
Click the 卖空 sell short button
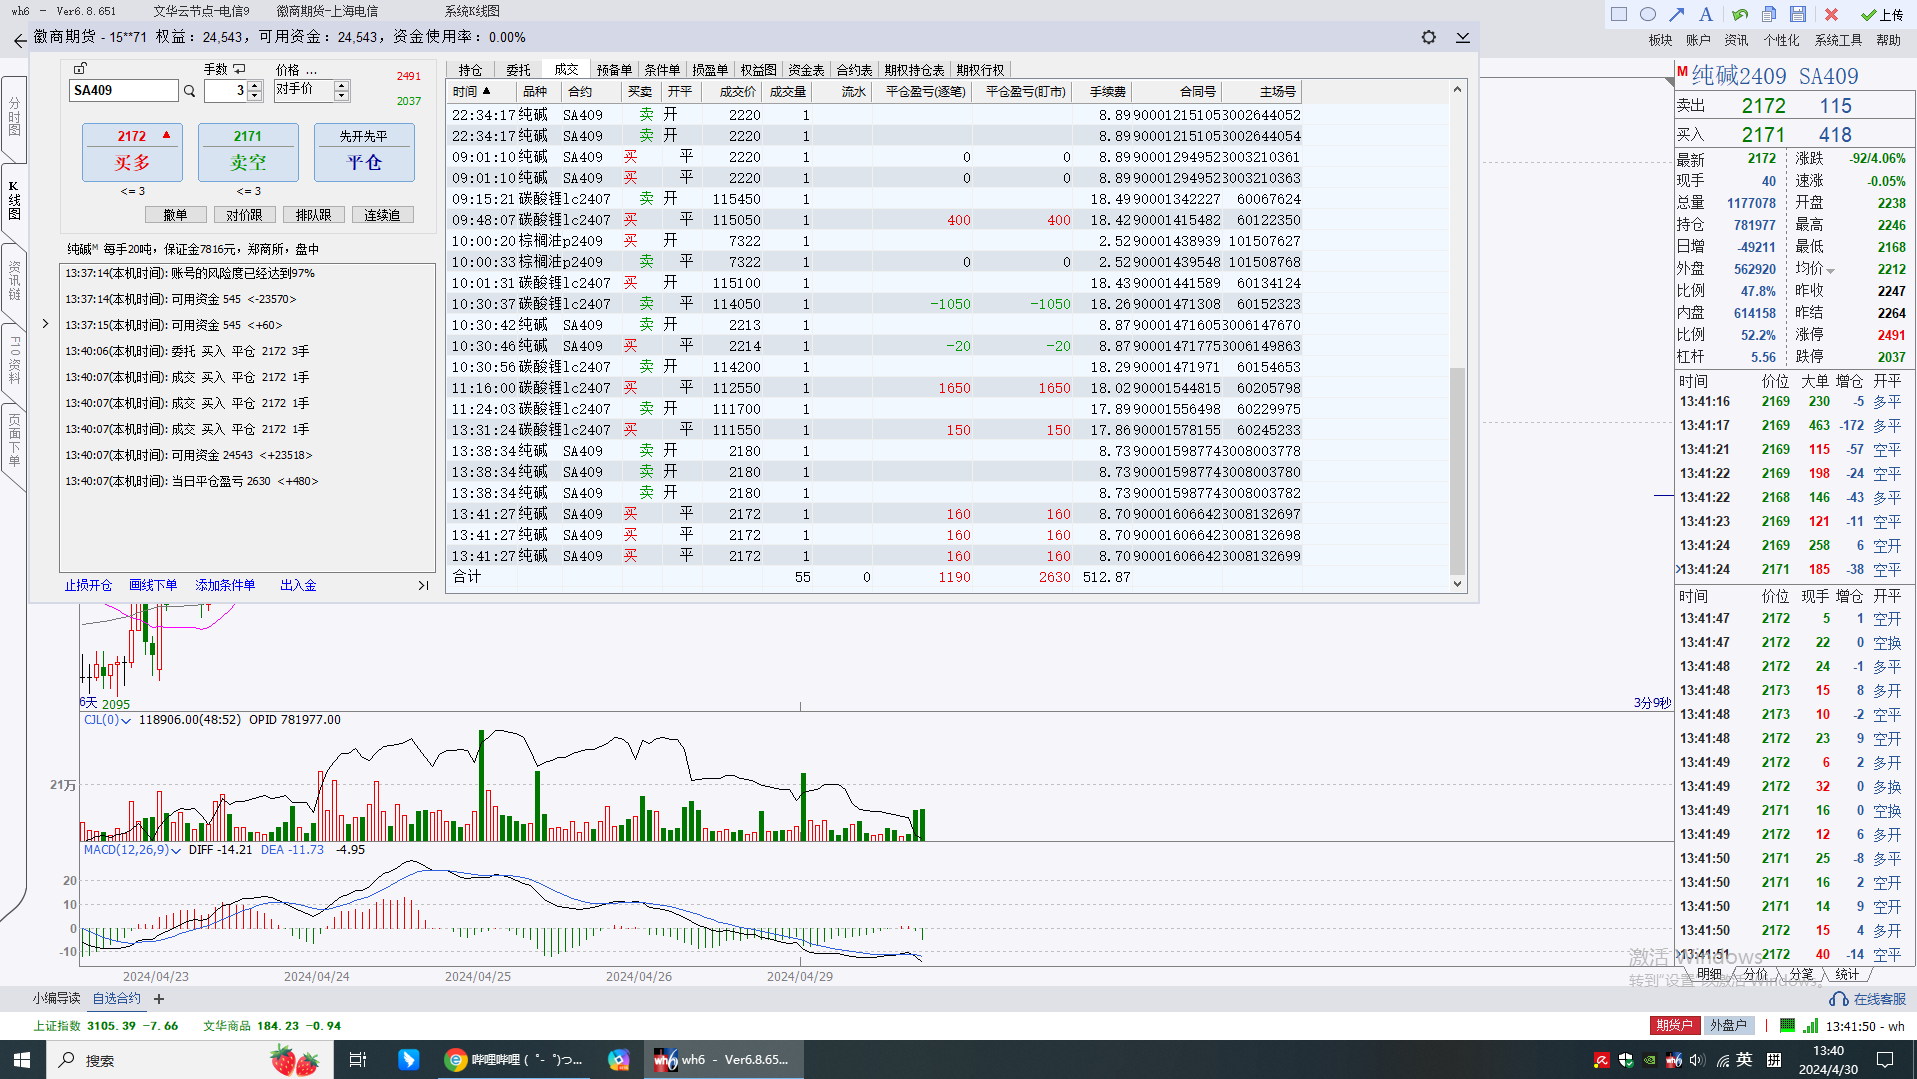248,152
